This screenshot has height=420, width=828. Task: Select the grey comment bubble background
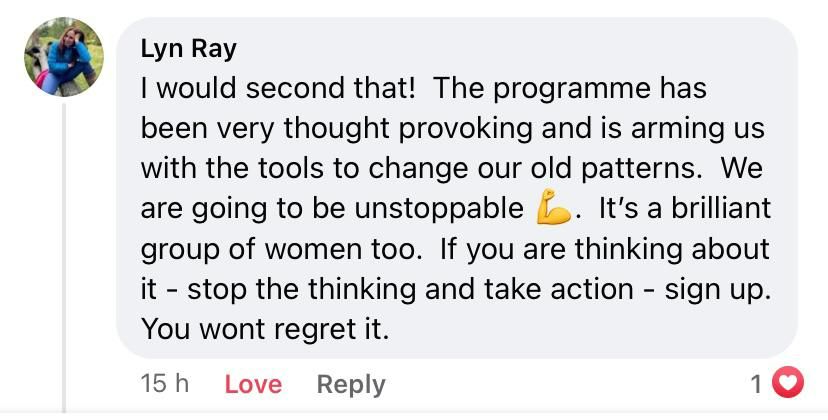click(x=456, y=188)
